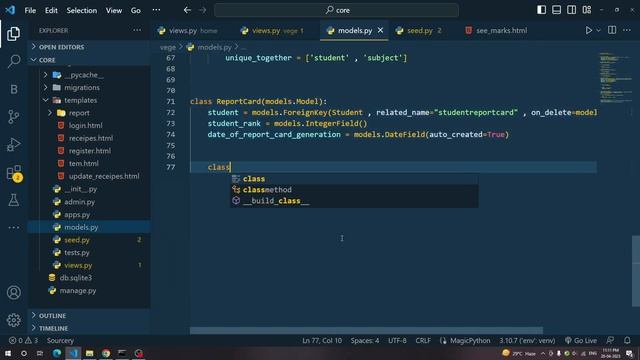640x360 pixels.
Task: Open notifications bell icon
Action: click(627, 340)
